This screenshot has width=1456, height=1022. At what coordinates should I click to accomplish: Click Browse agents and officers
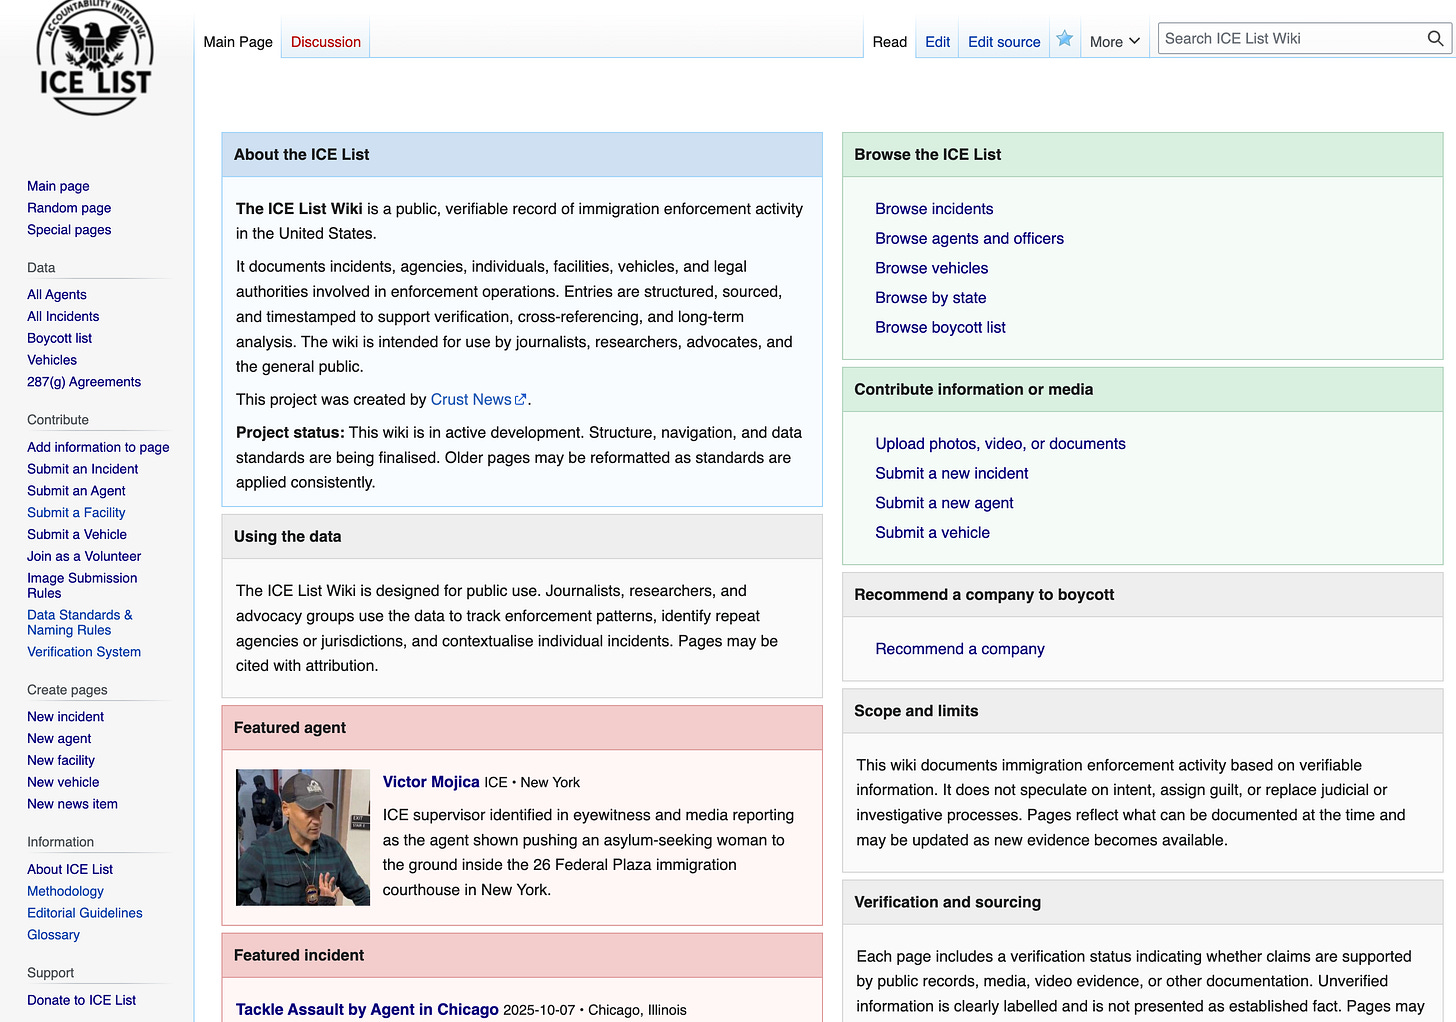tap(969, 238)
